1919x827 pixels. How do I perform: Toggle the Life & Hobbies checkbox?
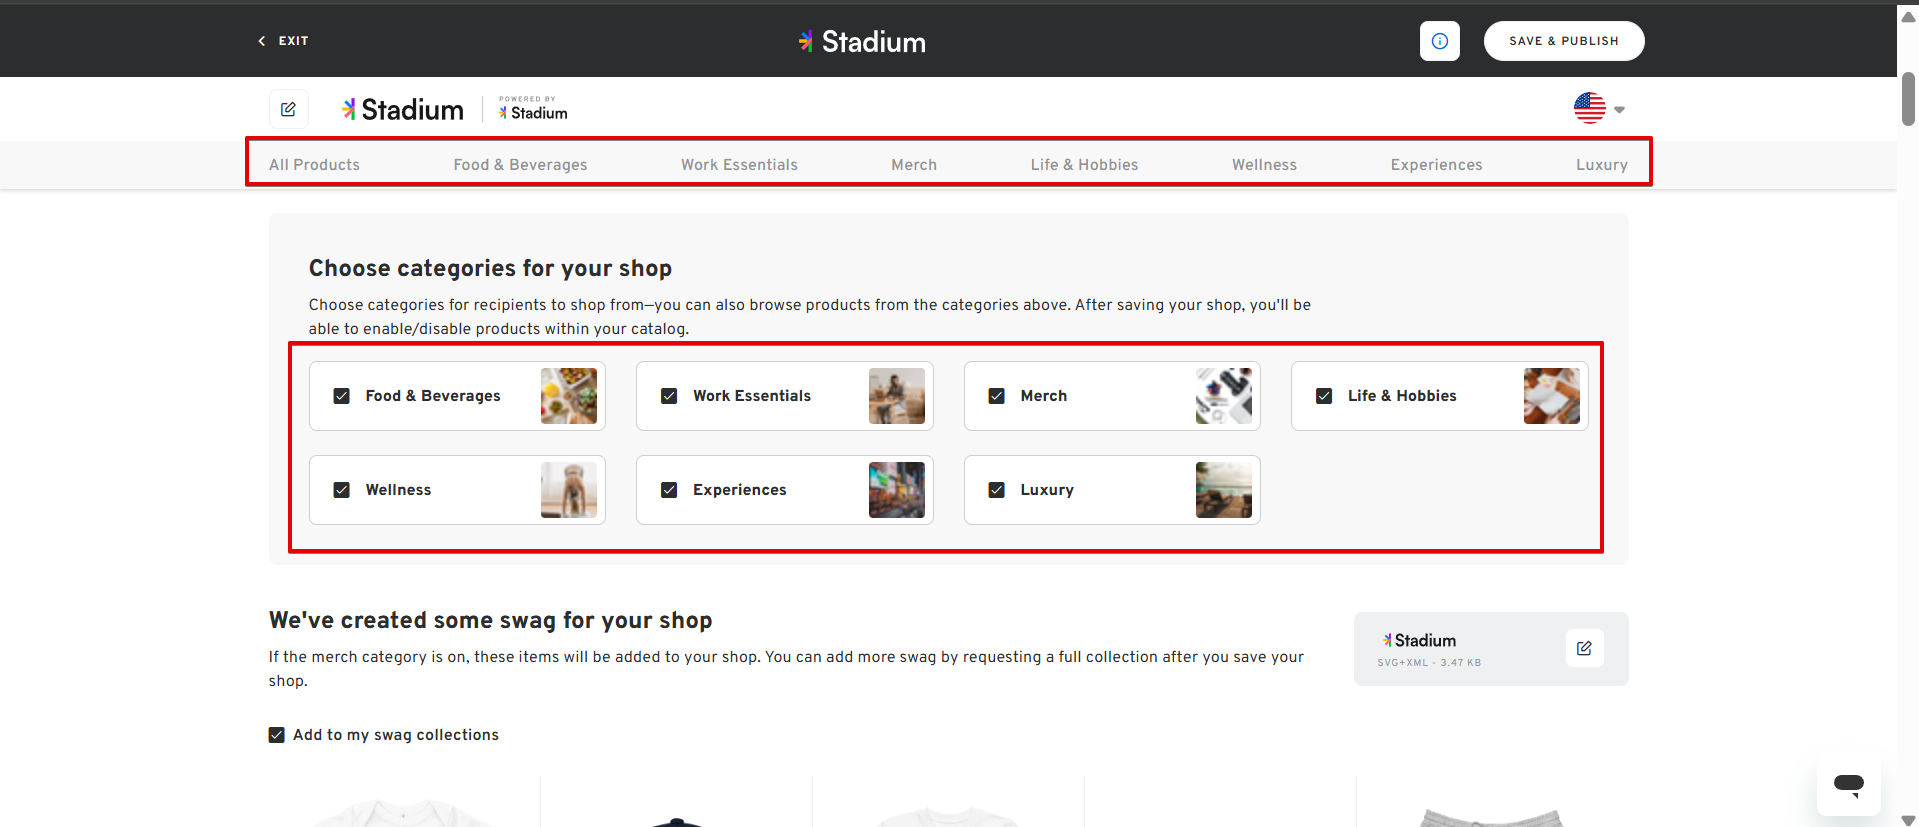[x=1324, y=396]
